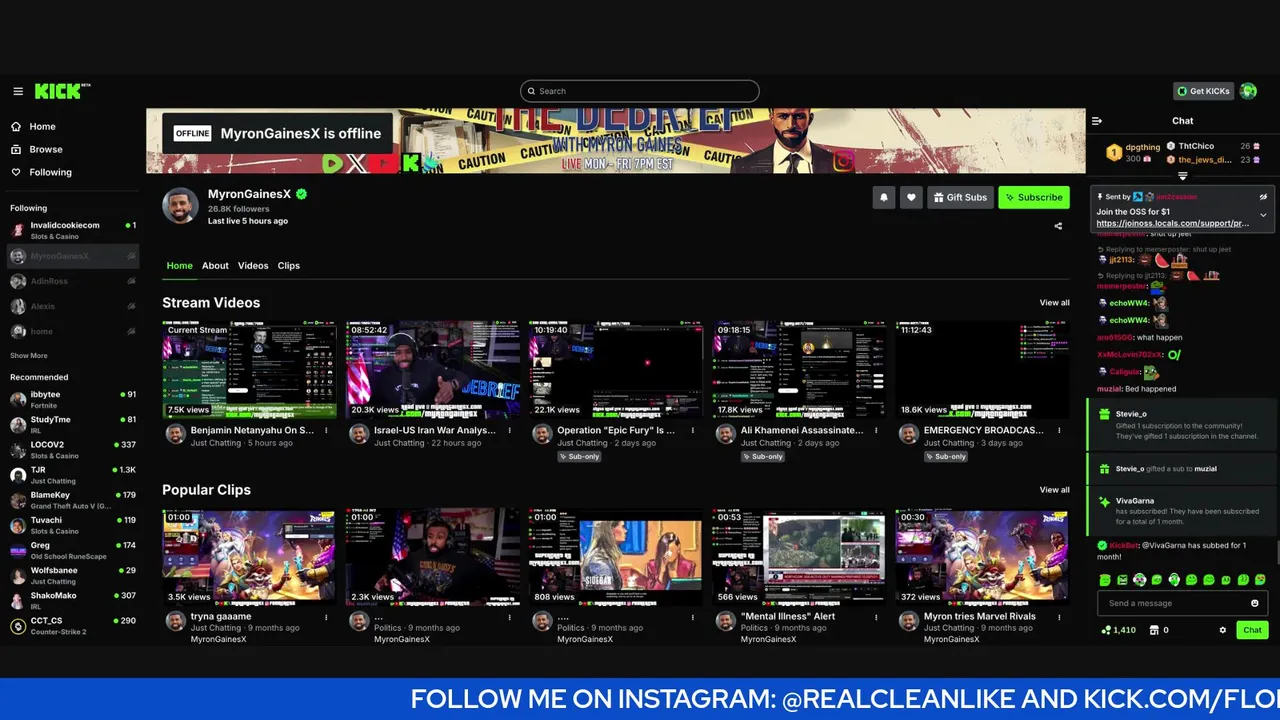The image size is (1280, 720).
Task: Click the notification bell icon
Action: point(884,197)
